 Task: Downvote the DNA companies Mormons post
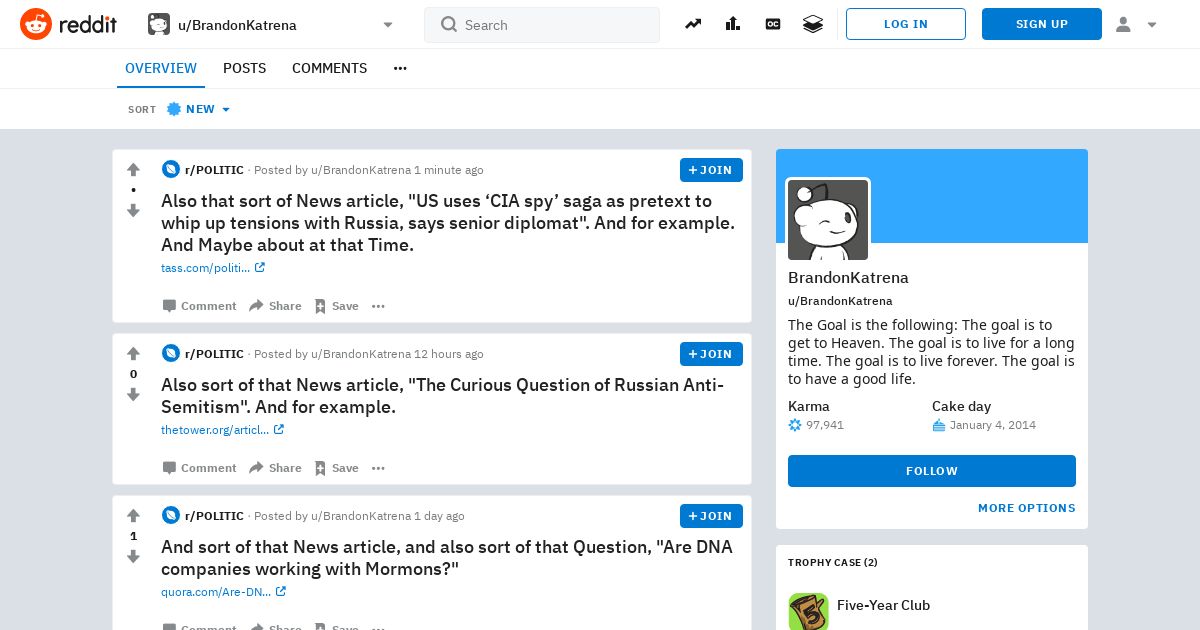(133, 556)
